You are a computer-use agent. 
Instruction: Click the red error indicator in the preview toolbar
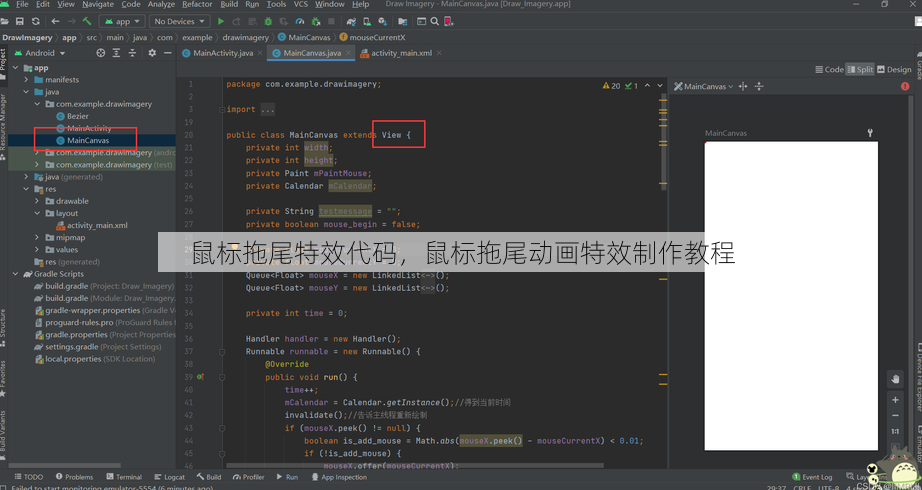click(905, 86)
